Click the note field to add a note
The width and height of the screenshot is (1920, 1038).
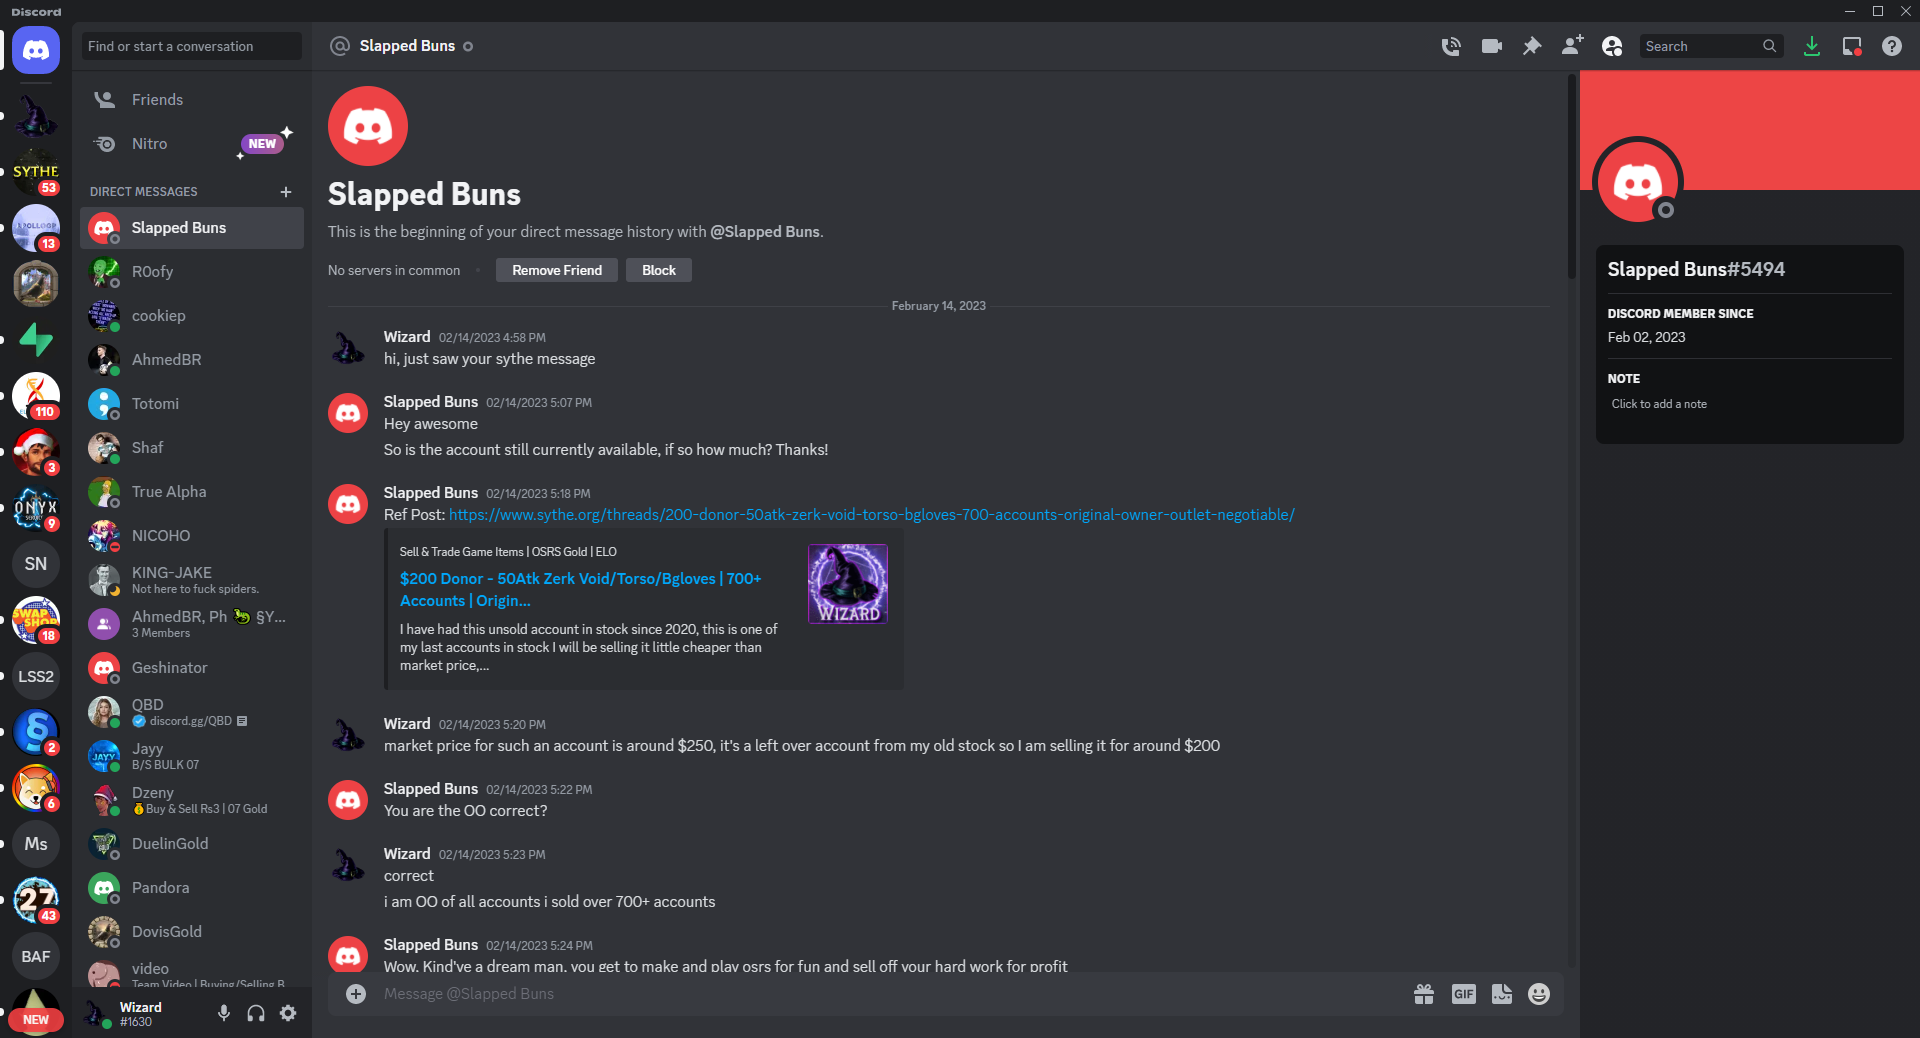point(1659,404)
